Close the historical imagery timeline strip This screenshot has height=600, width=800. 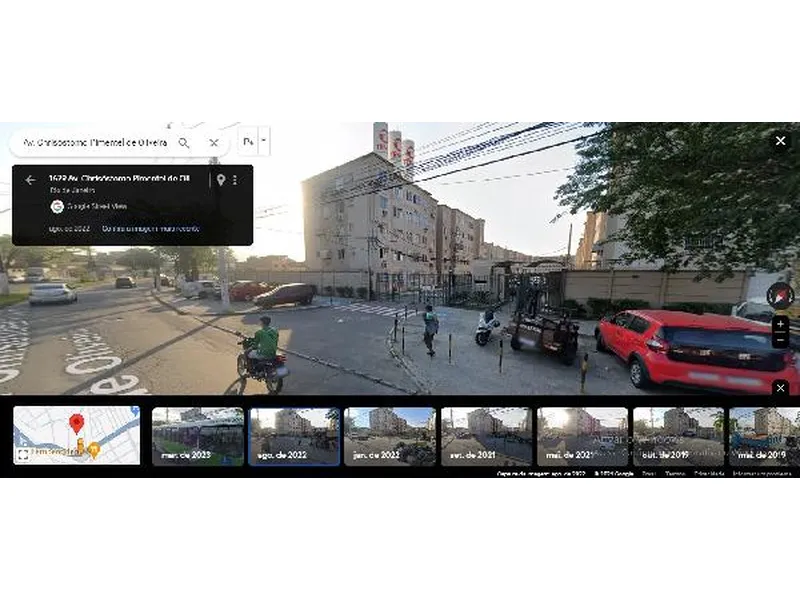pyautogui.click(x=780, y=388)
